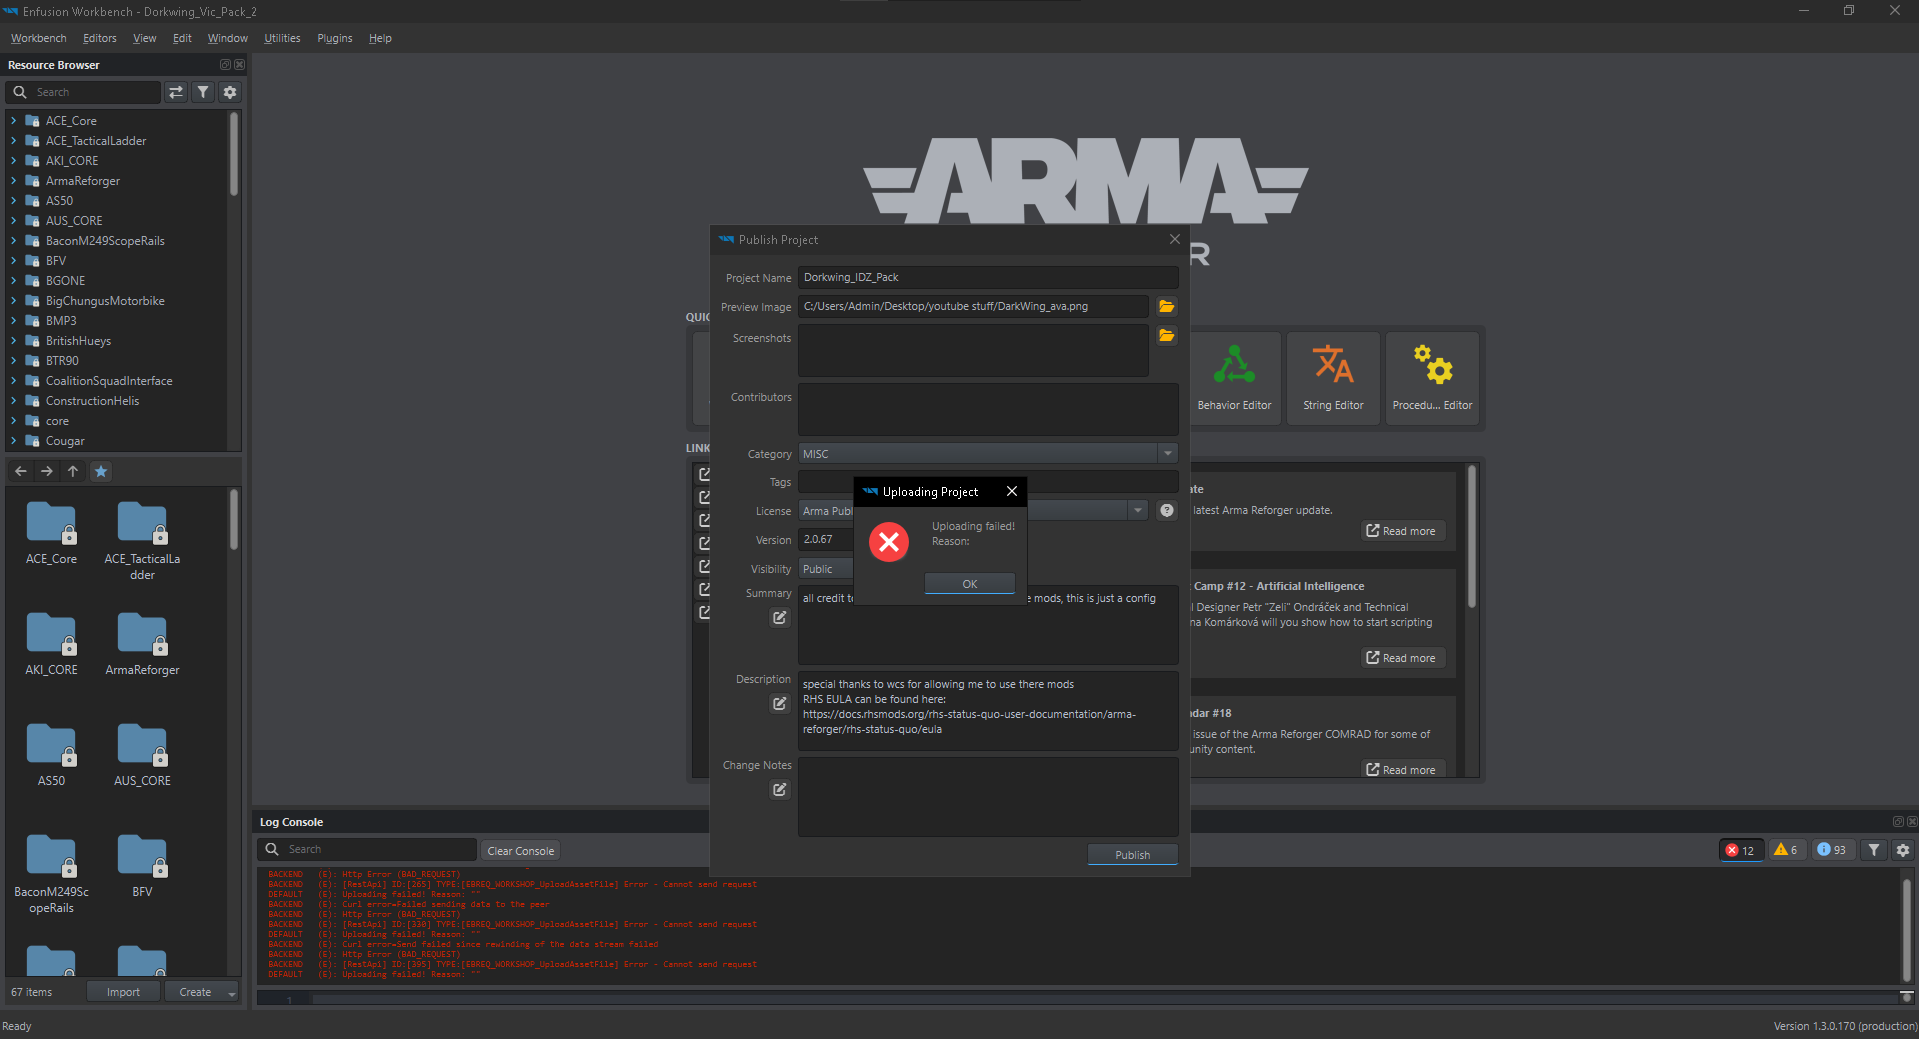Browse for screenshots folder
Screen dimensions: 1919x1039
(x=1166, y=336)
